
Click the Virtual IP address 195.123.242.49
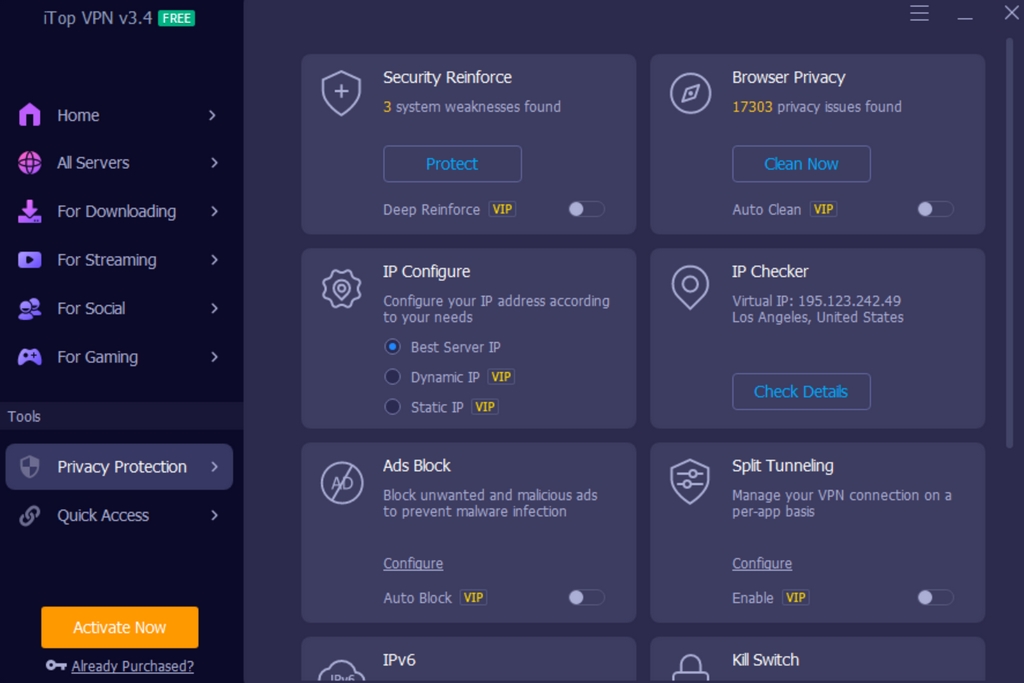coord(850,301)
